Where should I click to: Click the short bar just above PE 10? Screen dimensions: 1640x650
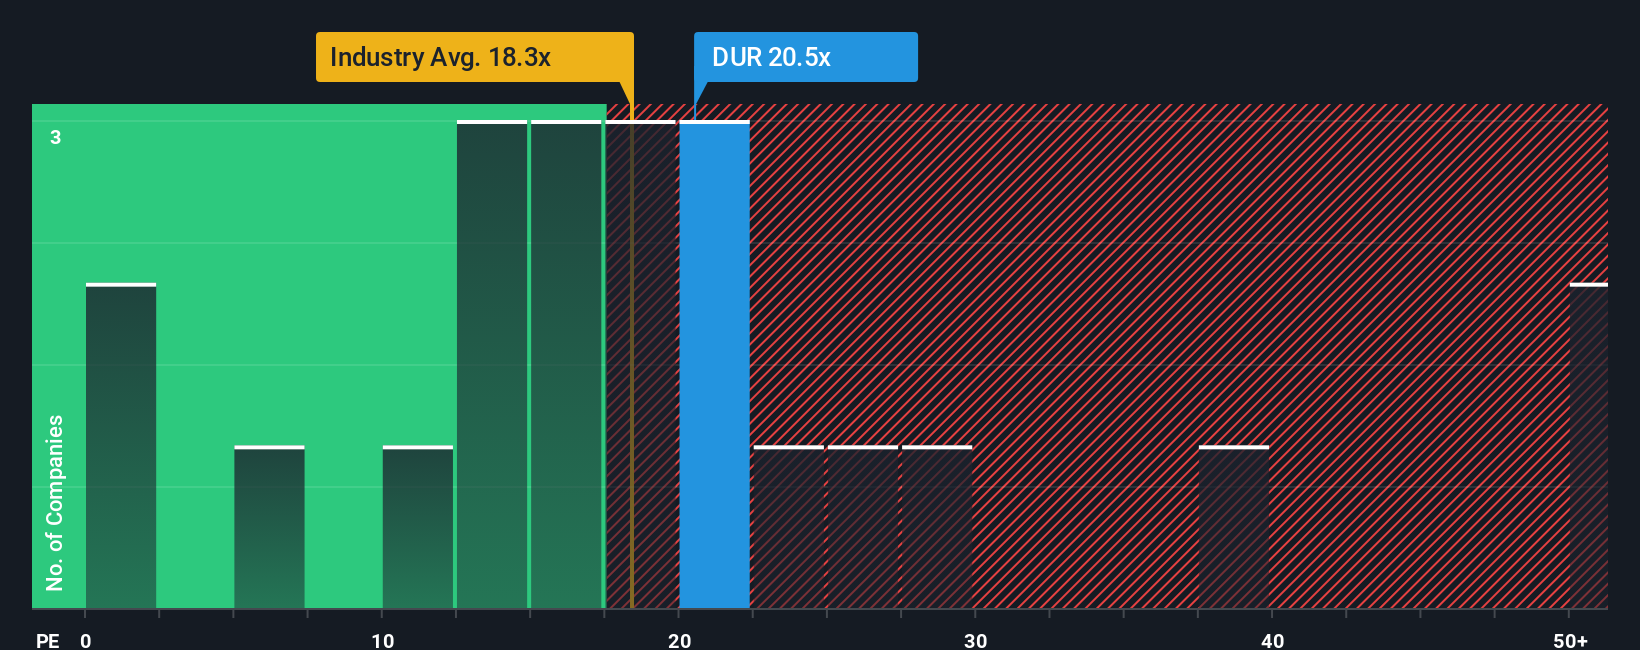pyautogui.click(x=418, y=527)
